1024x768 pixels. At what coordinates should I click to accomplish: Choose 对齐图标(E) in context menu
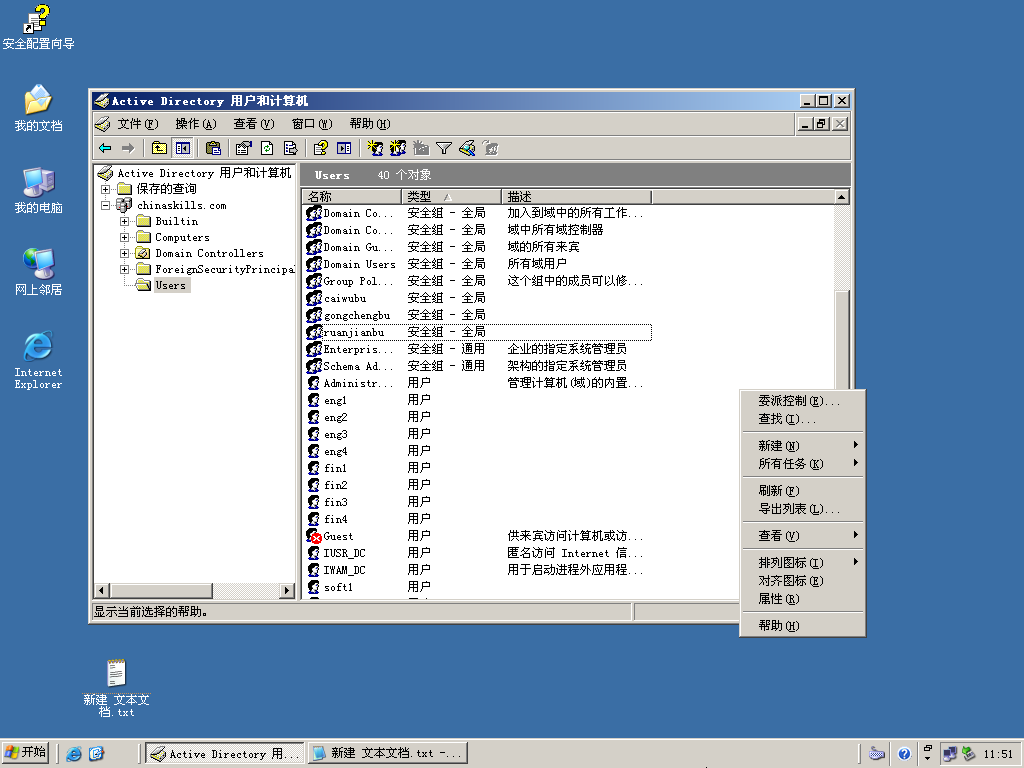[x=803, y=581]
